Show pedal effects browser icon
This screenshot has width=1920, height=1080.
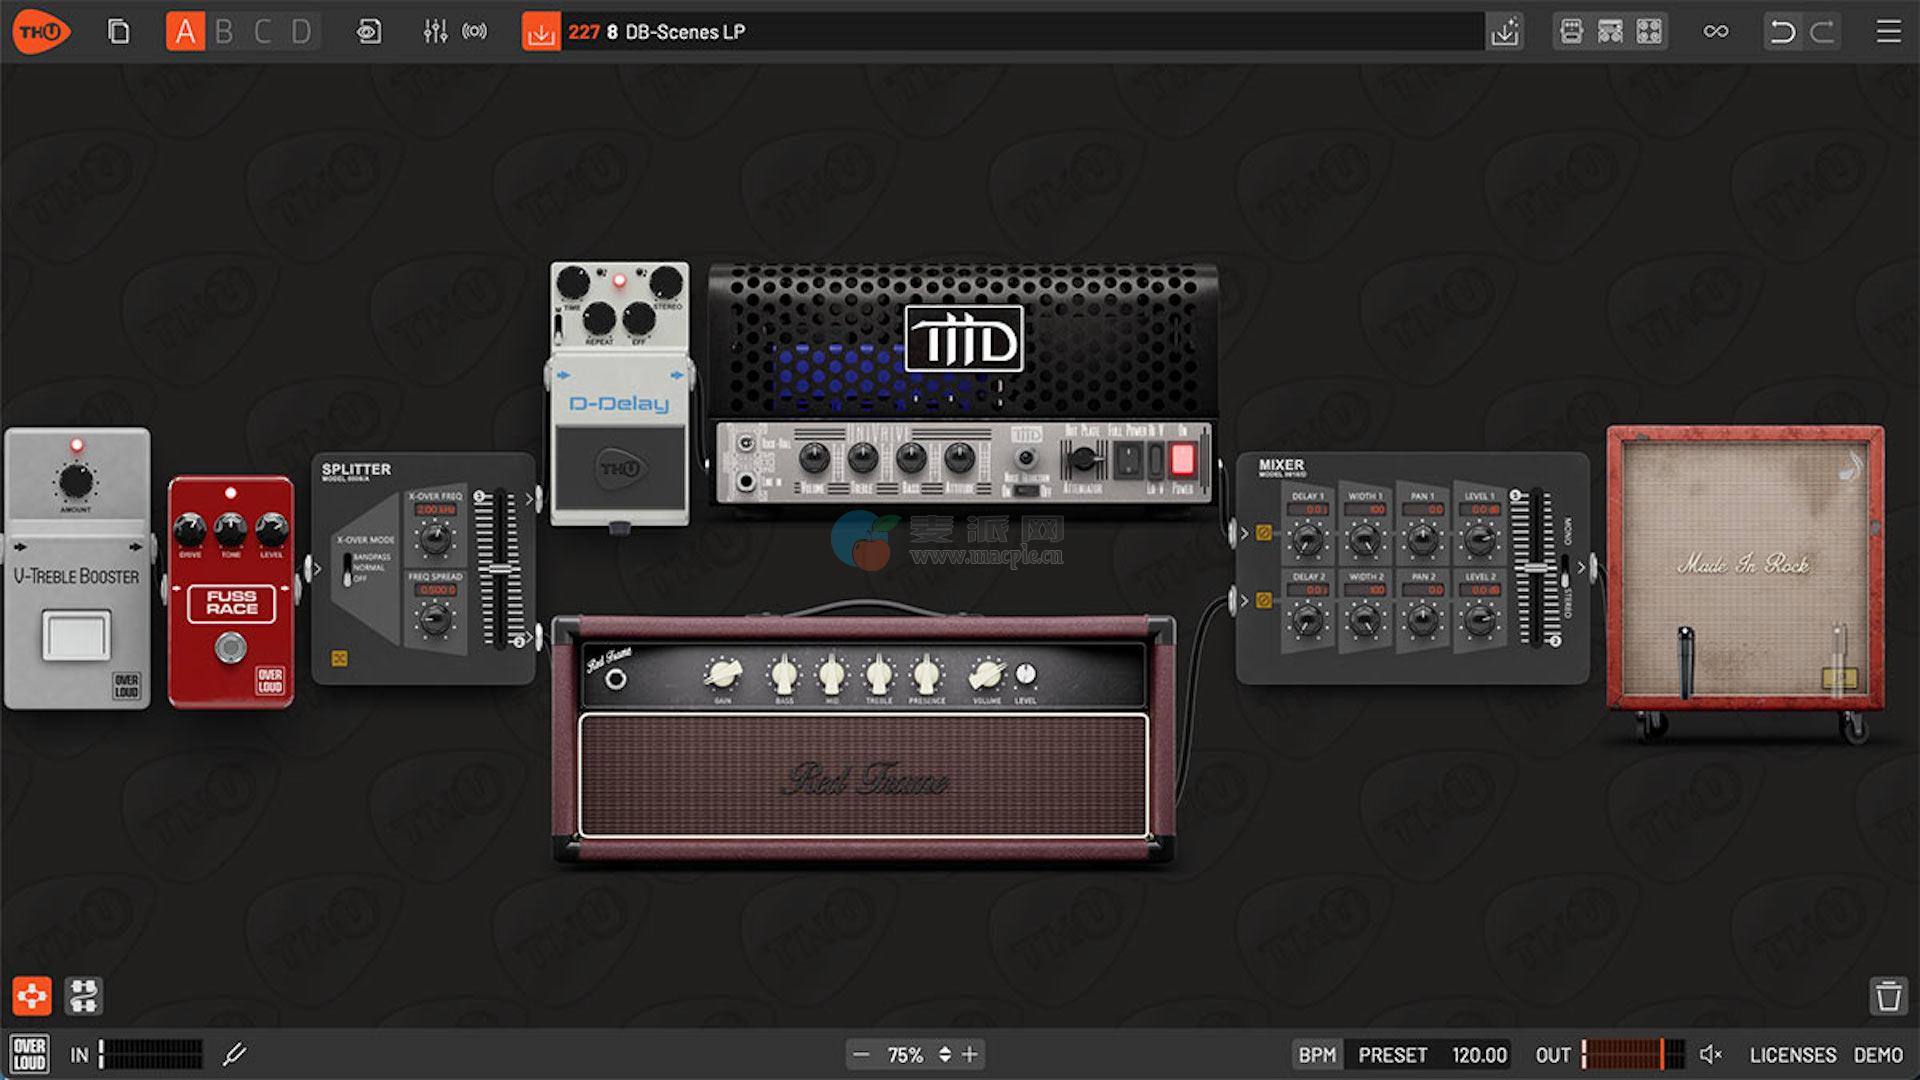tap(1571, 32)
